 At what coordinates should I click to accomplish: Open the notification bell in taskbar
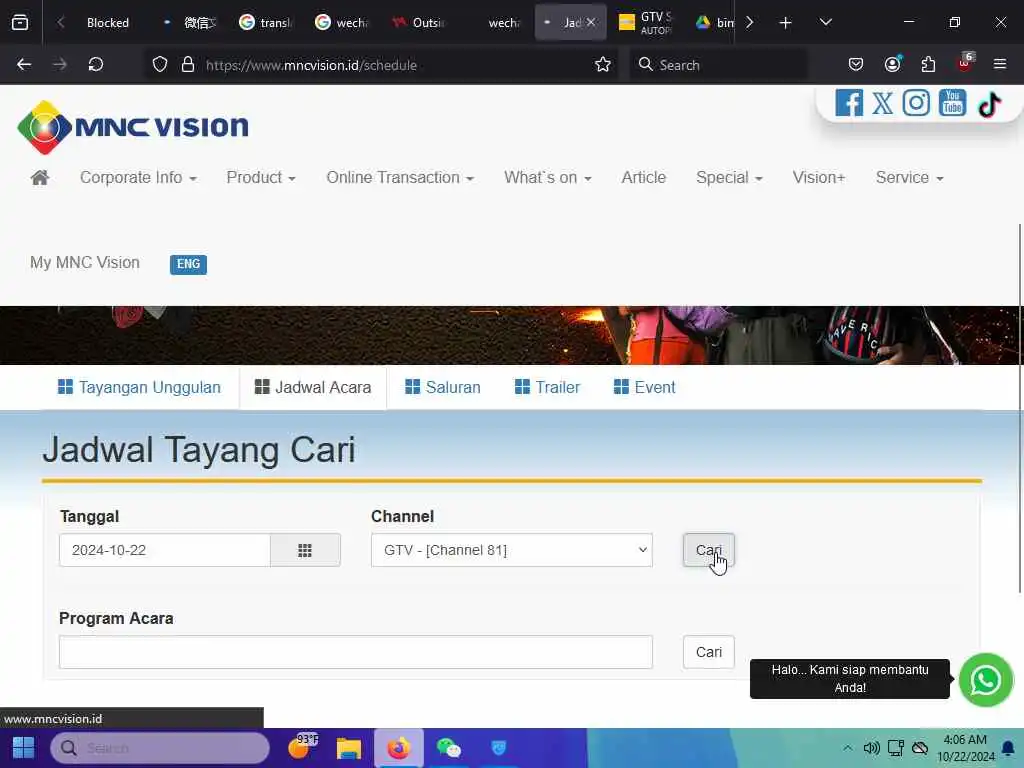(x=1008, y=748)
